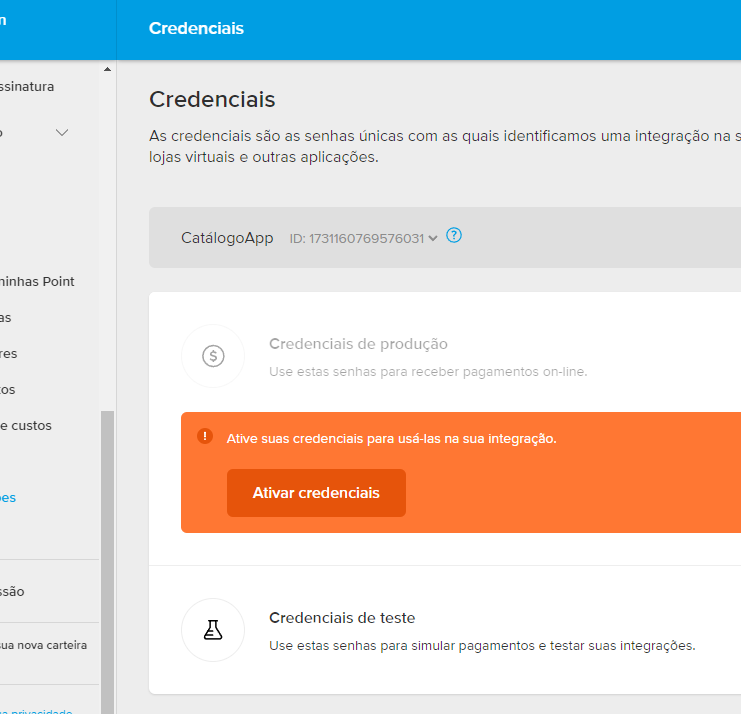Image resolution: width=741 pixels, height=714 pixels.
Task: Open the 'res' sidebar item
Action: click(x=9, y=354)
